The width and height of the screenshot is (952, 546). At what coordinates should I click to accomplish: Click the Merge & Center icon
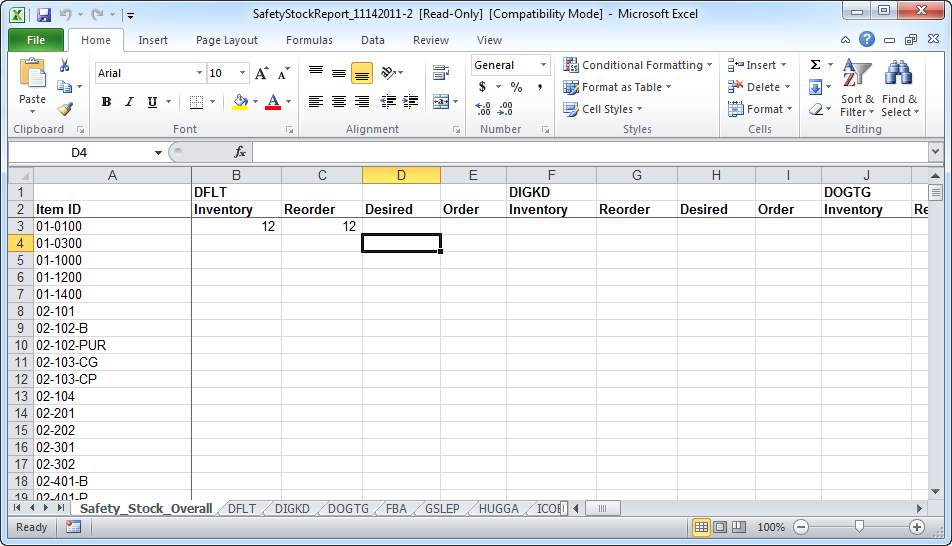click(441, 102)
